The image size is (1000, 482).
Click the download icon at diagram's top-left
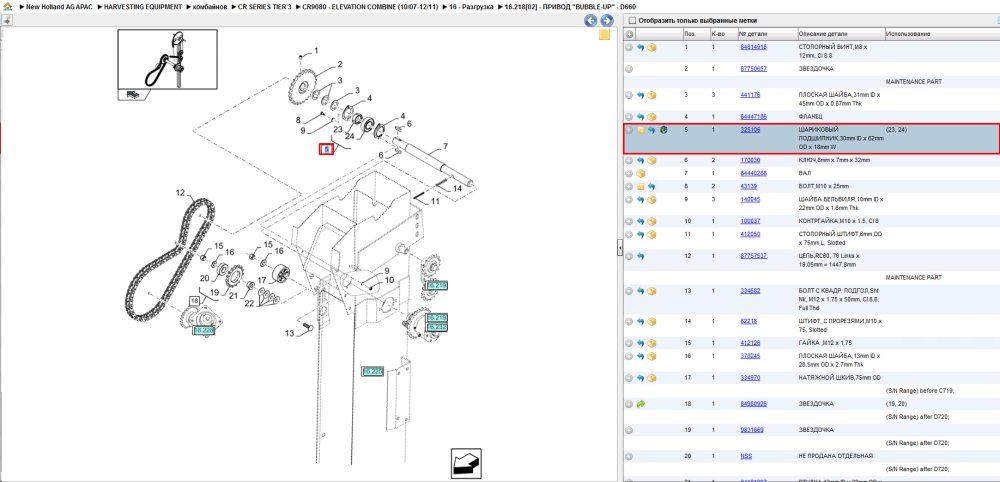tap(7, 20)
